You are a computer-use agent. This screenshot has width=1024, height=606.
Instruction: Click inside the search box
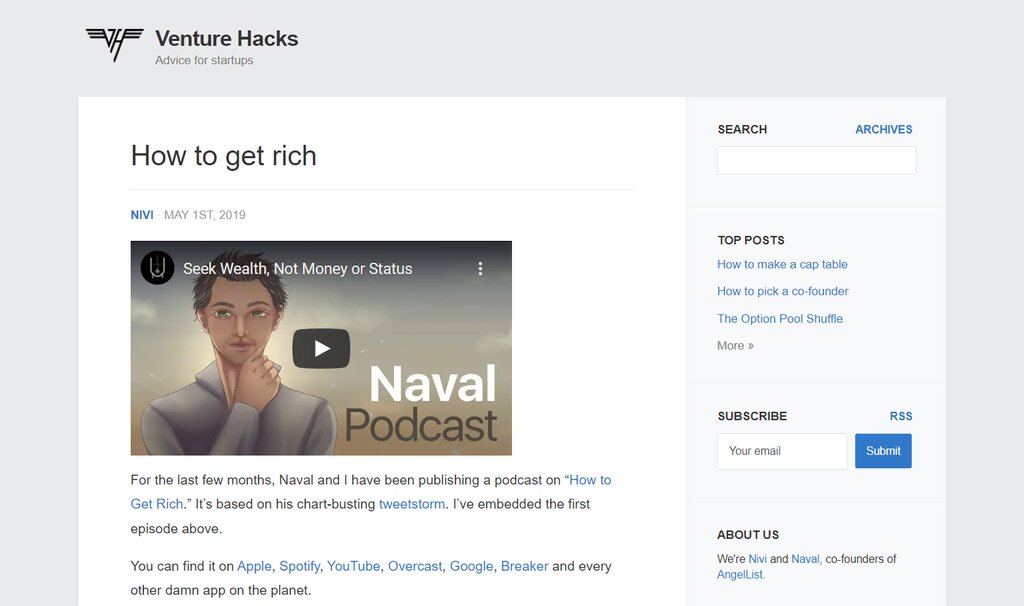click(x=816, y=160)
